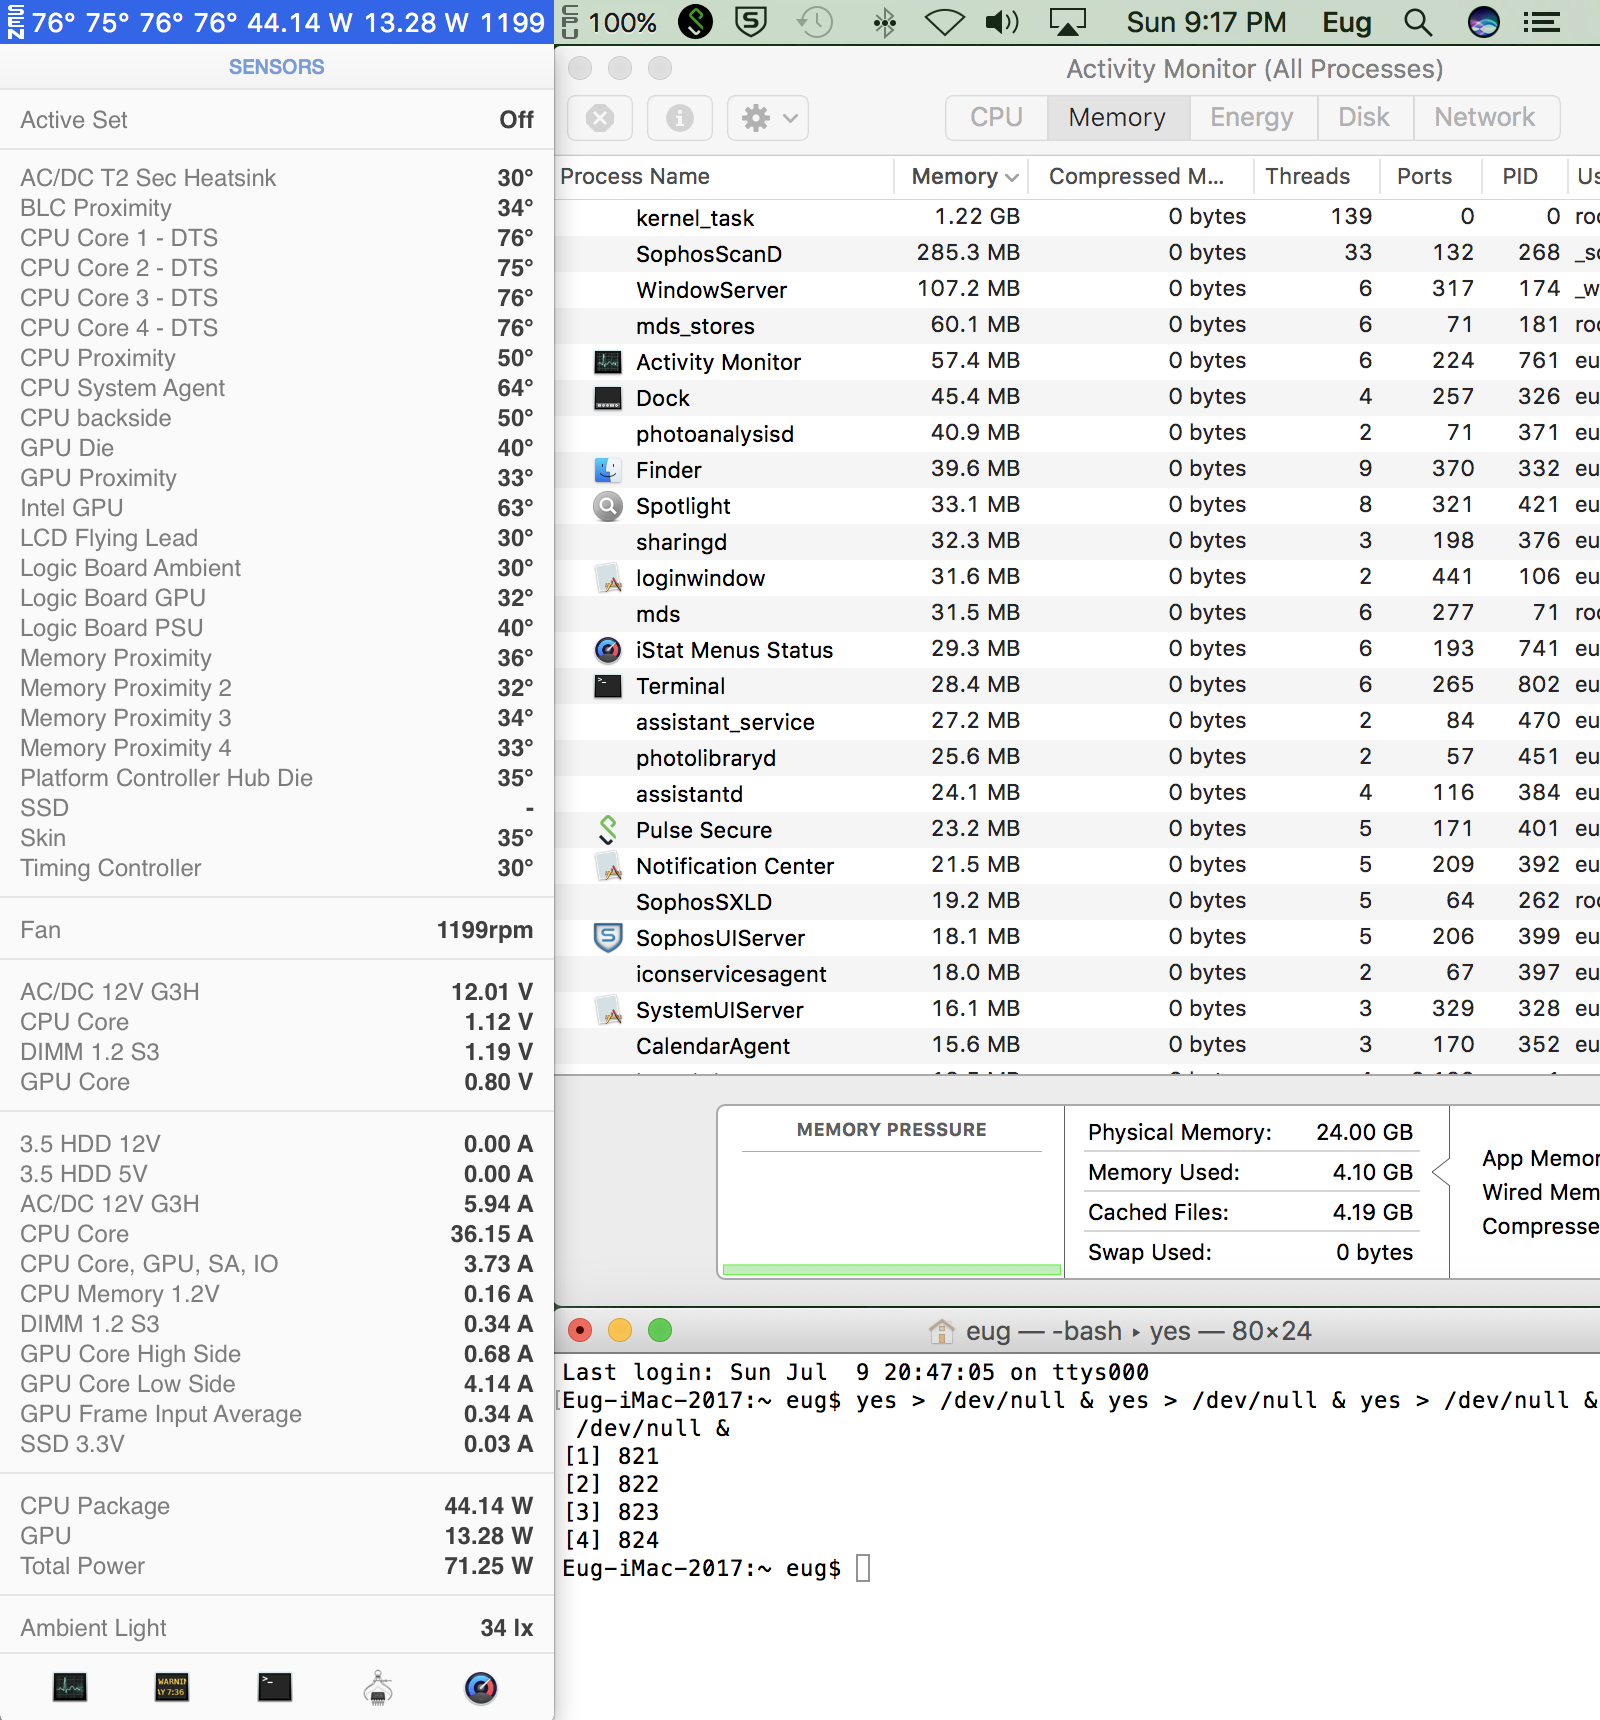
Task: Click the Siri menu bar icon
Action: (1483, 22)
